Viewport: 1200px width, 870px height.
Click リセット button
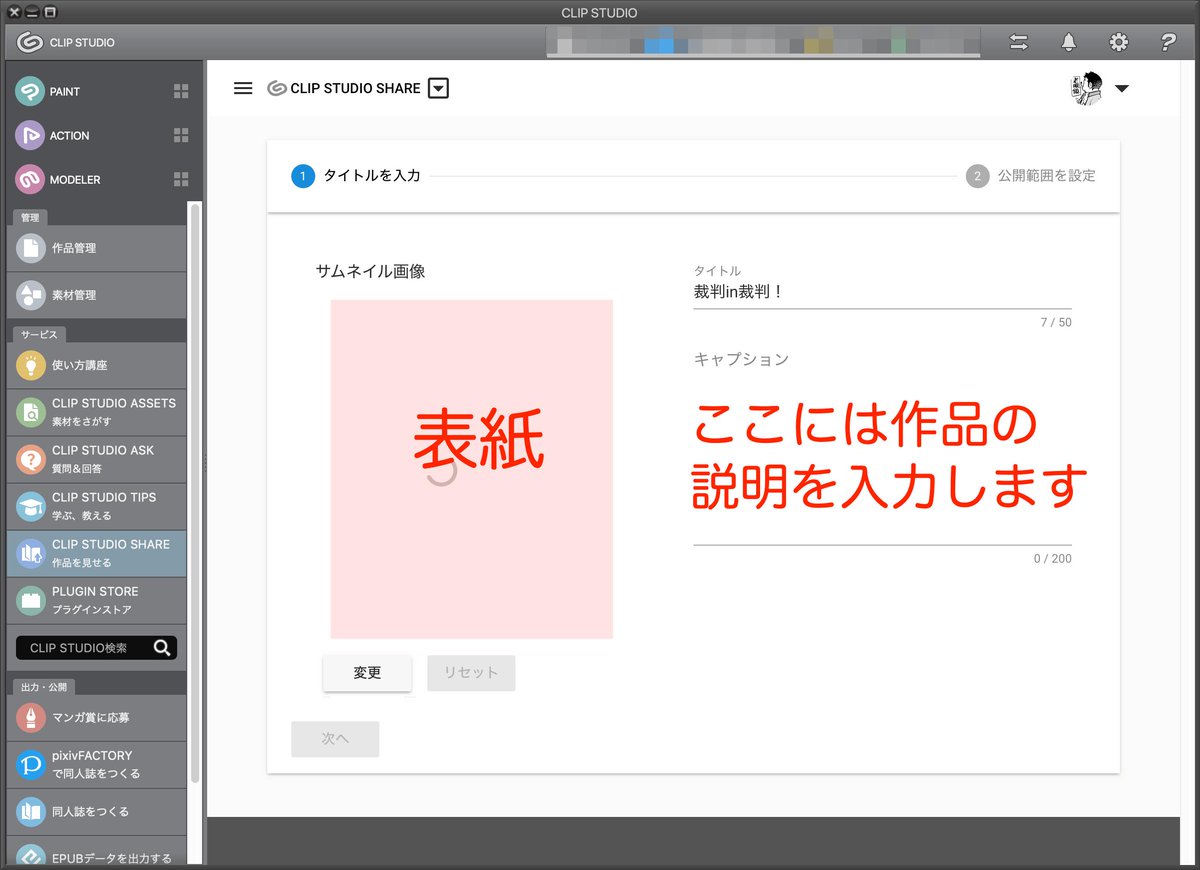(471, 673)
